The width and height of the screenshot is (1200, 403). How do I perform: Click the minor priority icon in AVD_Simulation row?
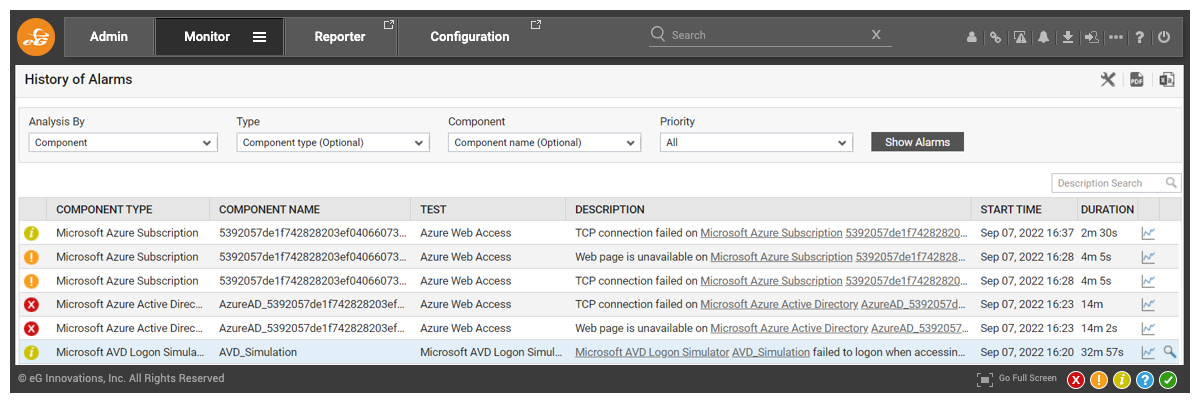[x=31, y=353]
